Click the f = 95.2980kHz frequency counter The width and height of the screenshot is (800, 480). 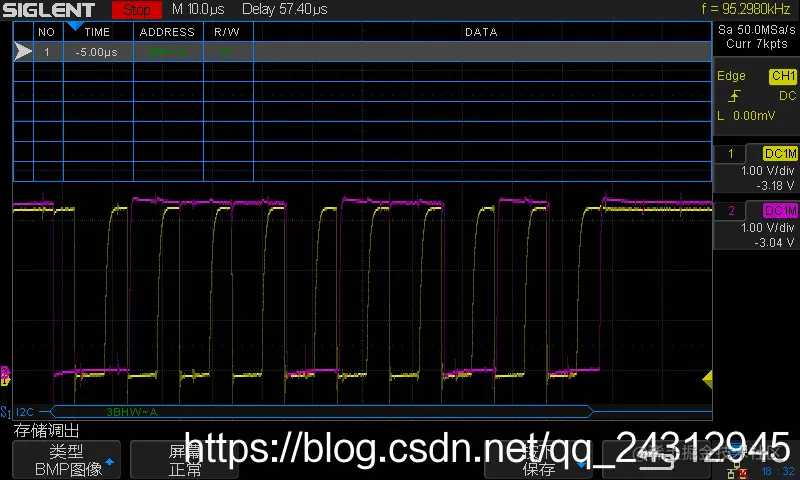[x=746, y=9]
